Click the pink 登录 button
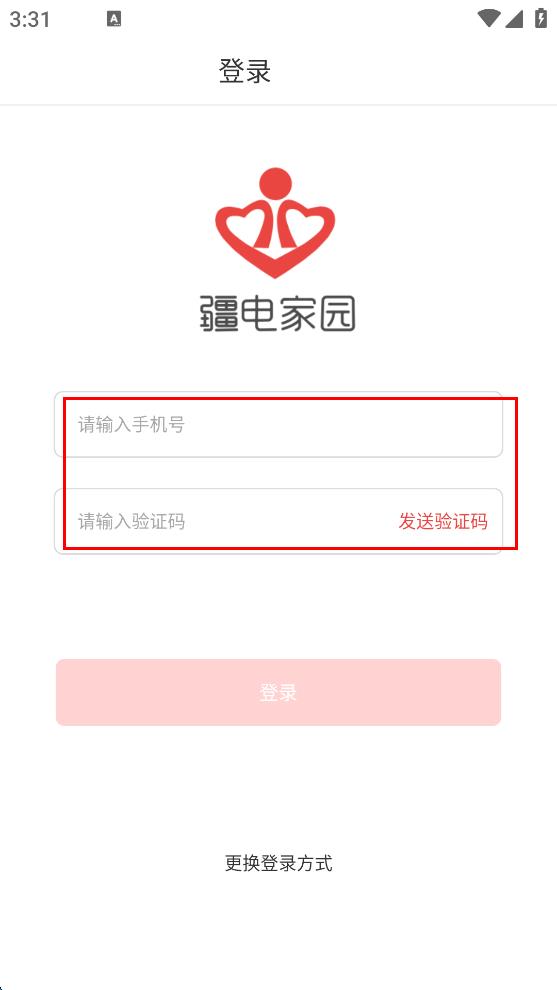 (278, 693)
